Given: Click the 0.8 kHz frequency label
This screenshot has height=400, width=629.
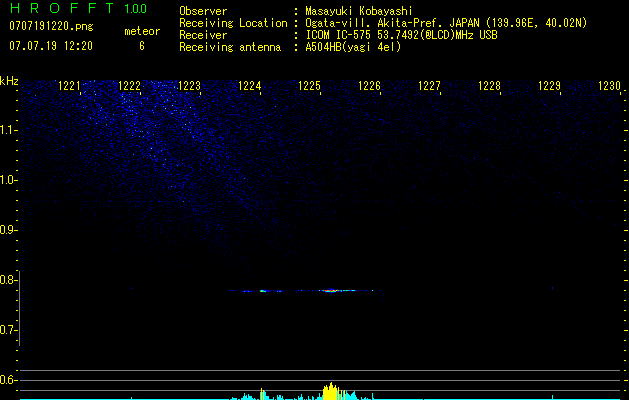Looking at the screenshot, I should 8,280.
